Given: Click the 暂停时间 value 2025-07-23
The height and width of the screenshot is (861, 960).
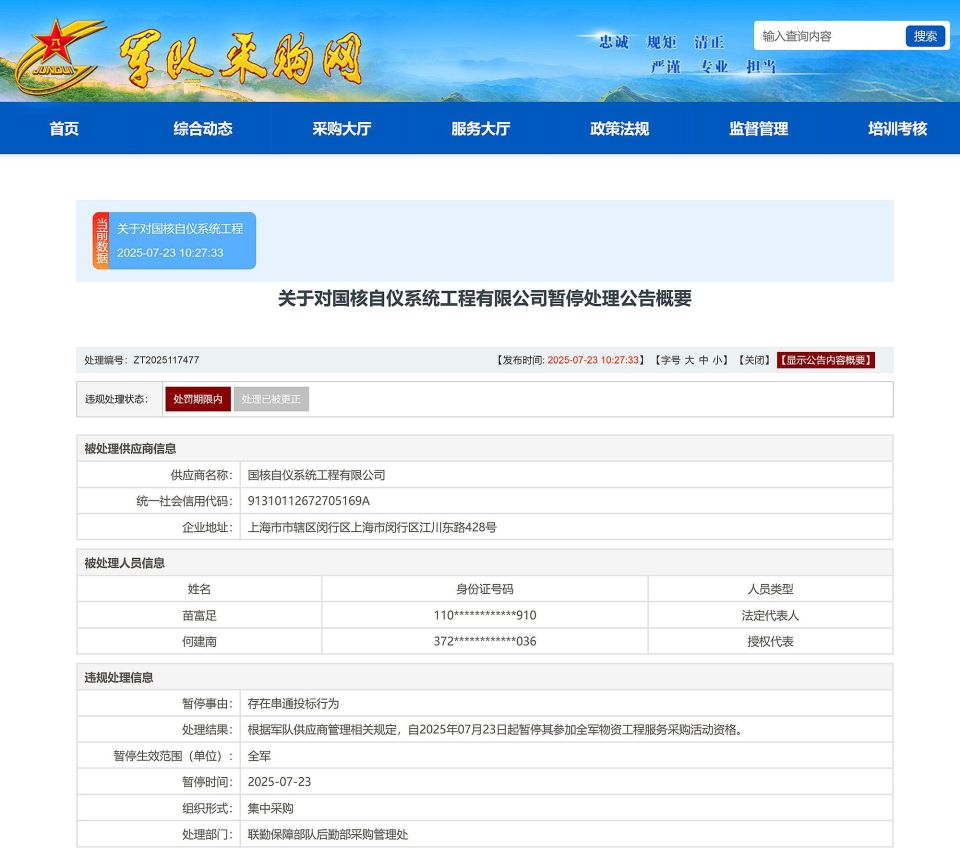Looking at the screenshot, I should (279, 782).
